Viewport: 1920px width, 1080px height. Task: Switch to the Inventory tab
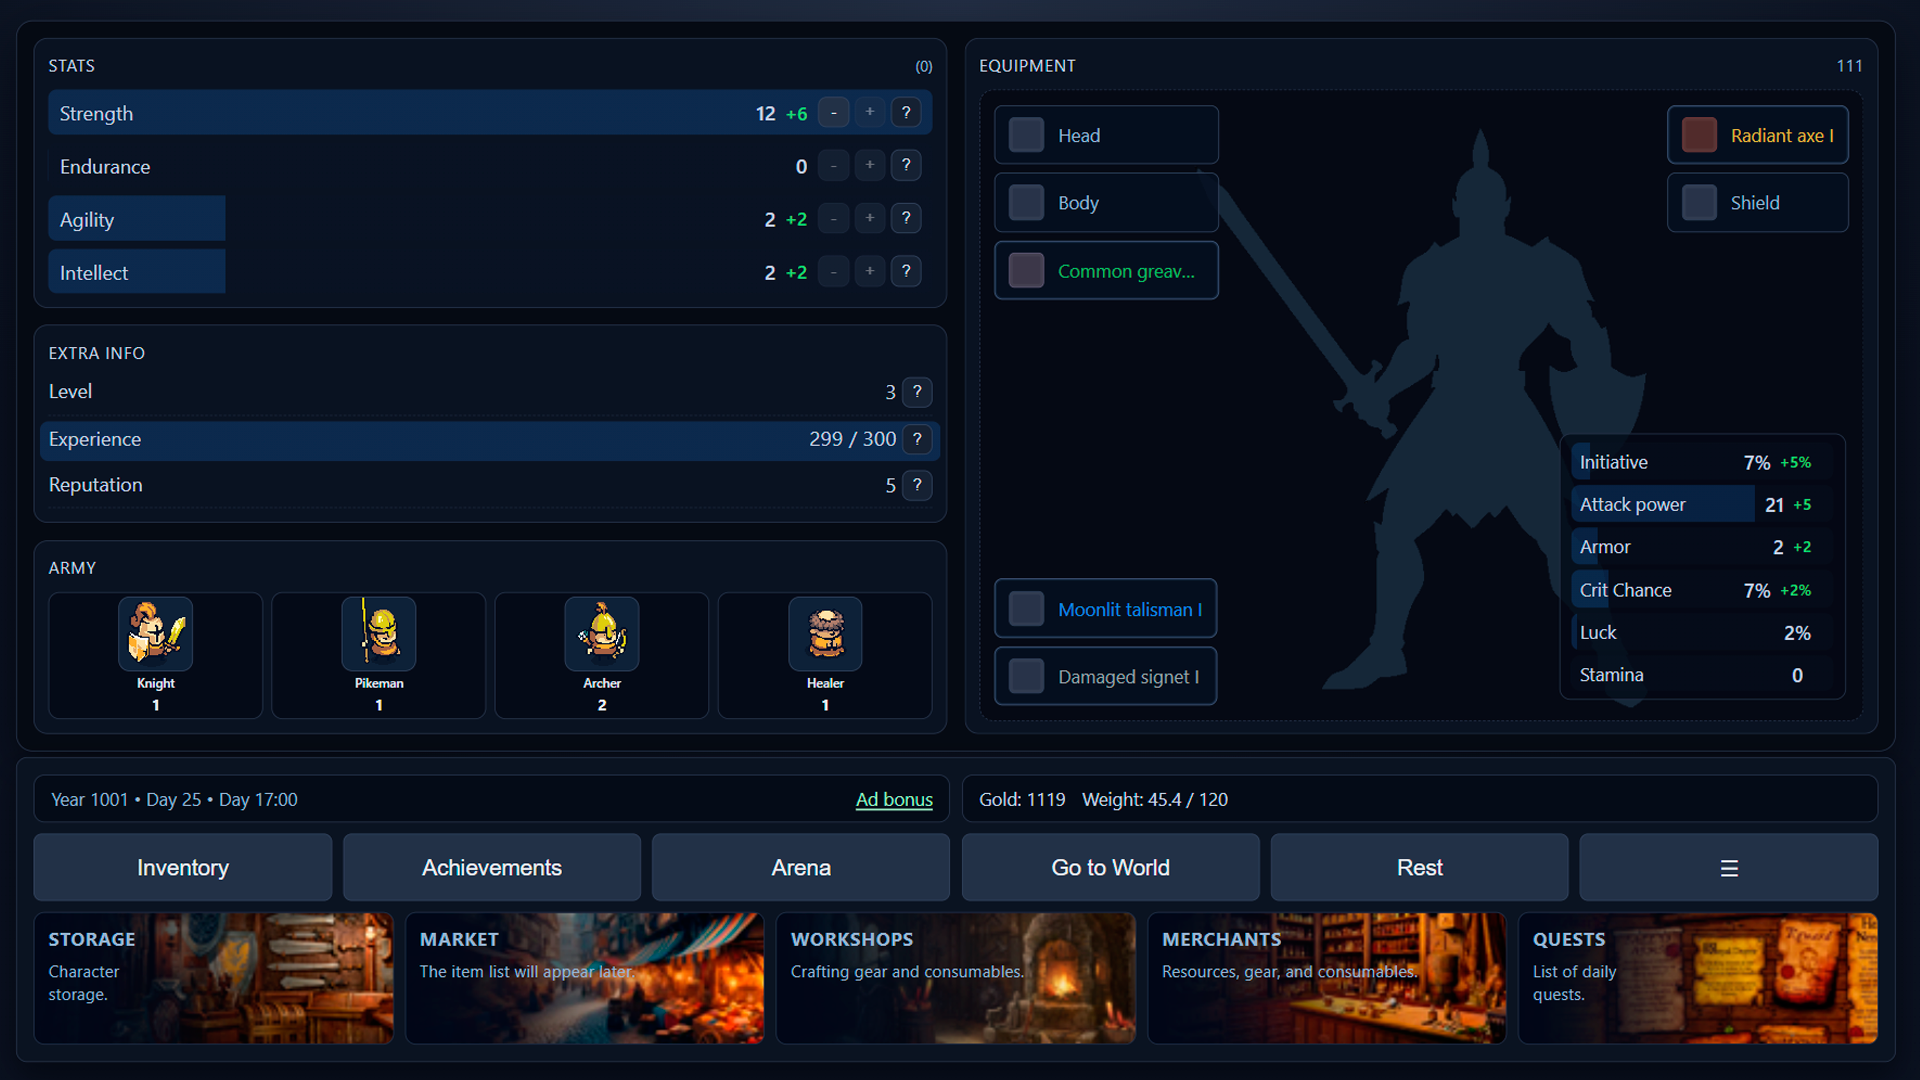182,867
